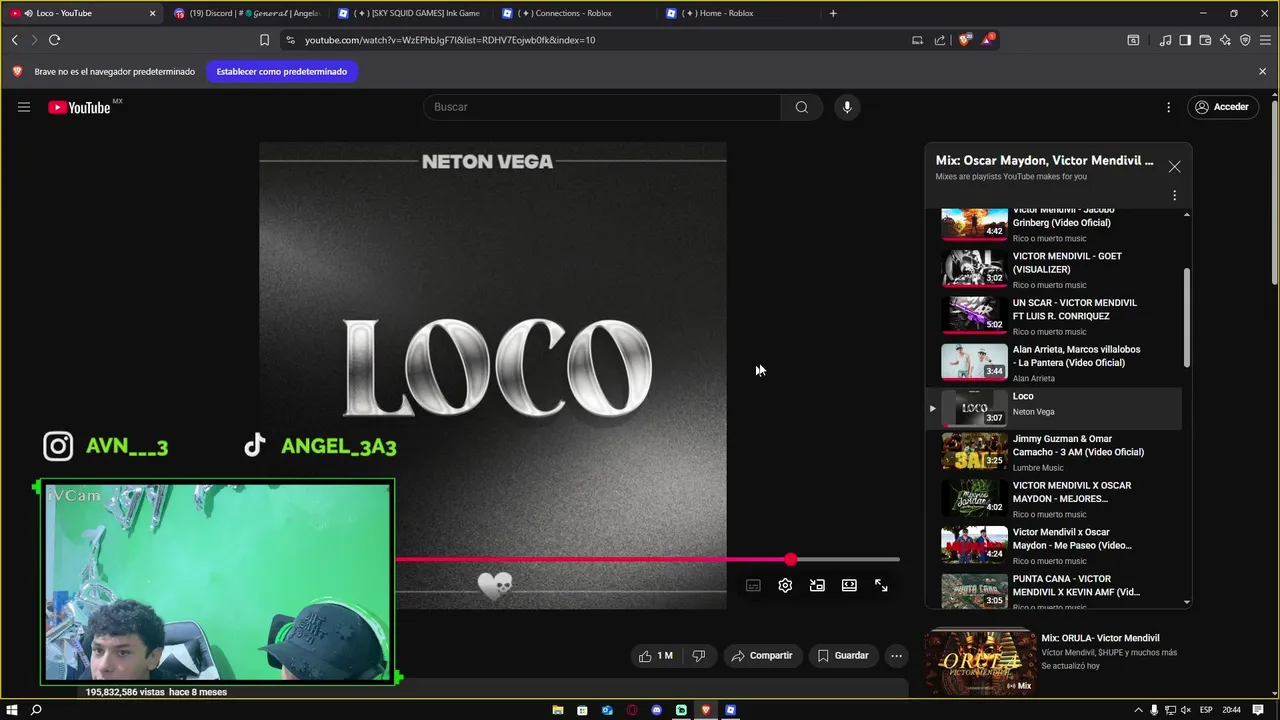Viewport: 1280px width, 720px height.
Task: Click the Guardar save button
Action: coord(843,656)
